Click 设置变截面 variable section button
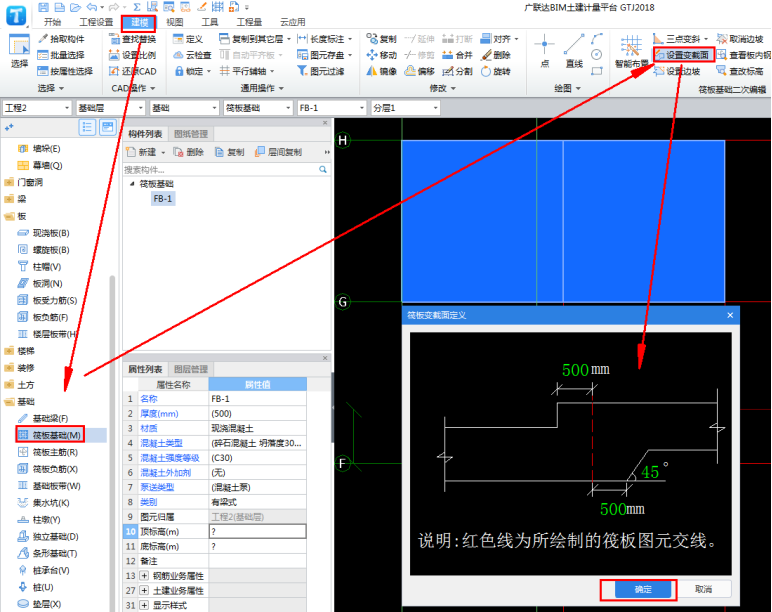 click(x=682, y=55)
